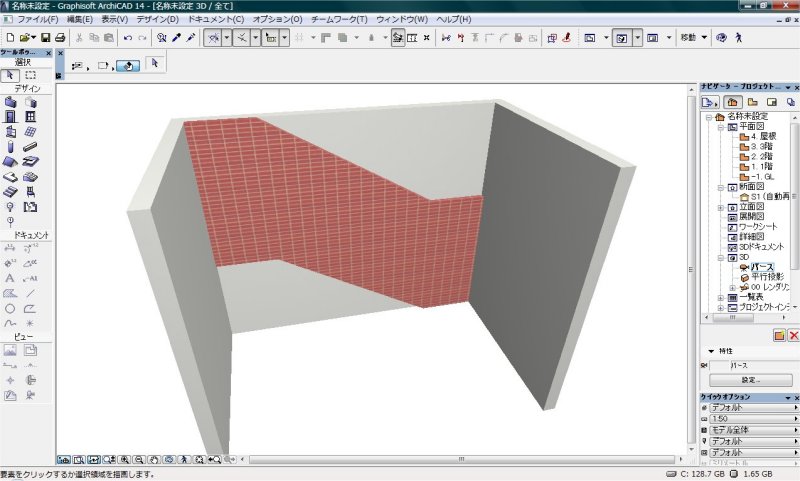
Task: Click the Print icon in toolbar
Action: (x=60, y=38)
